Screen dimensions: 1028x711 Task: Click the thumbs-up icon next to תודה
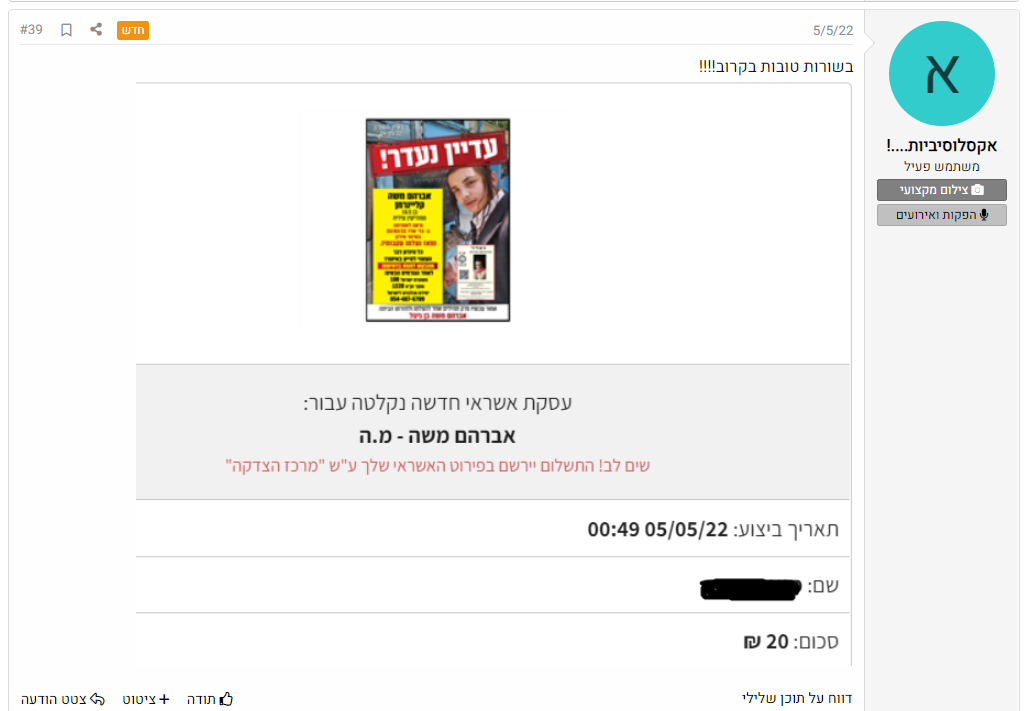(226, 699)
